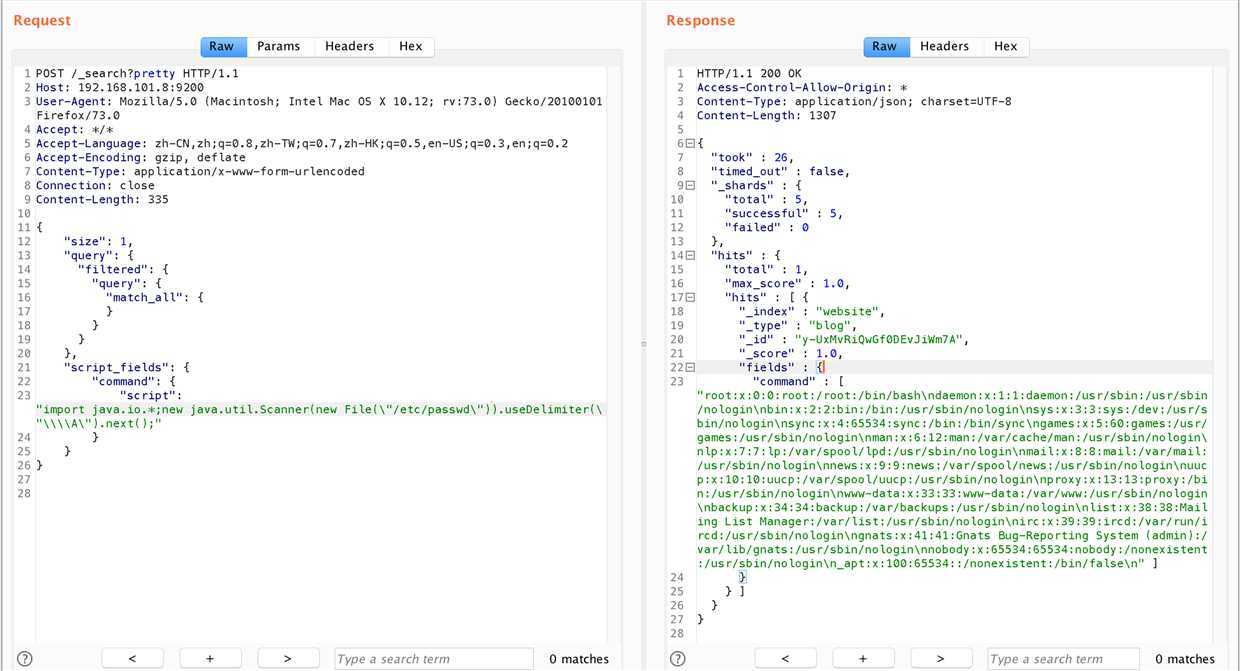
Task: Click the "Content-Length: 335" request header
Action: [102, 200]
